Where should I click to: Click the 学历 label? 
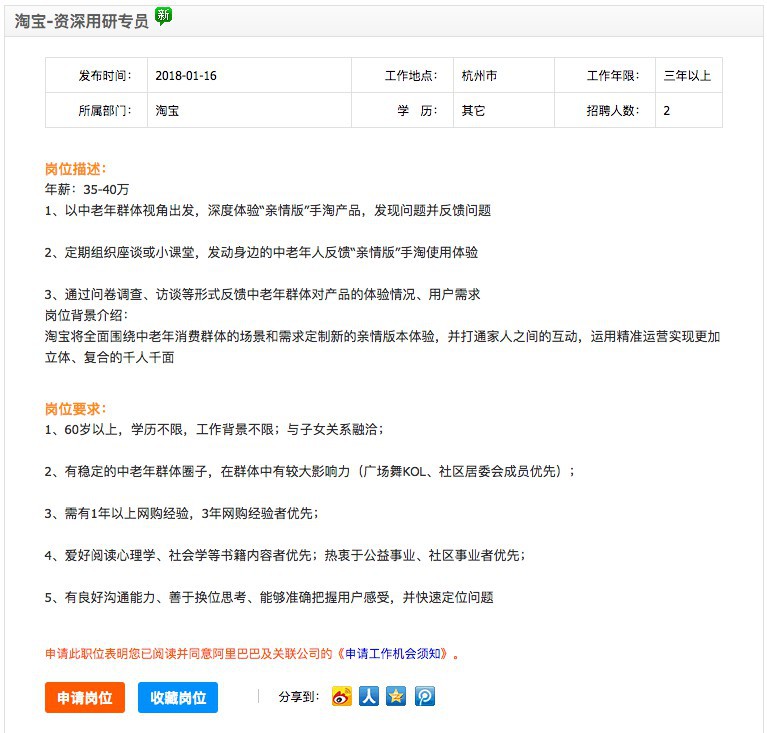click(x=417, y=111)
